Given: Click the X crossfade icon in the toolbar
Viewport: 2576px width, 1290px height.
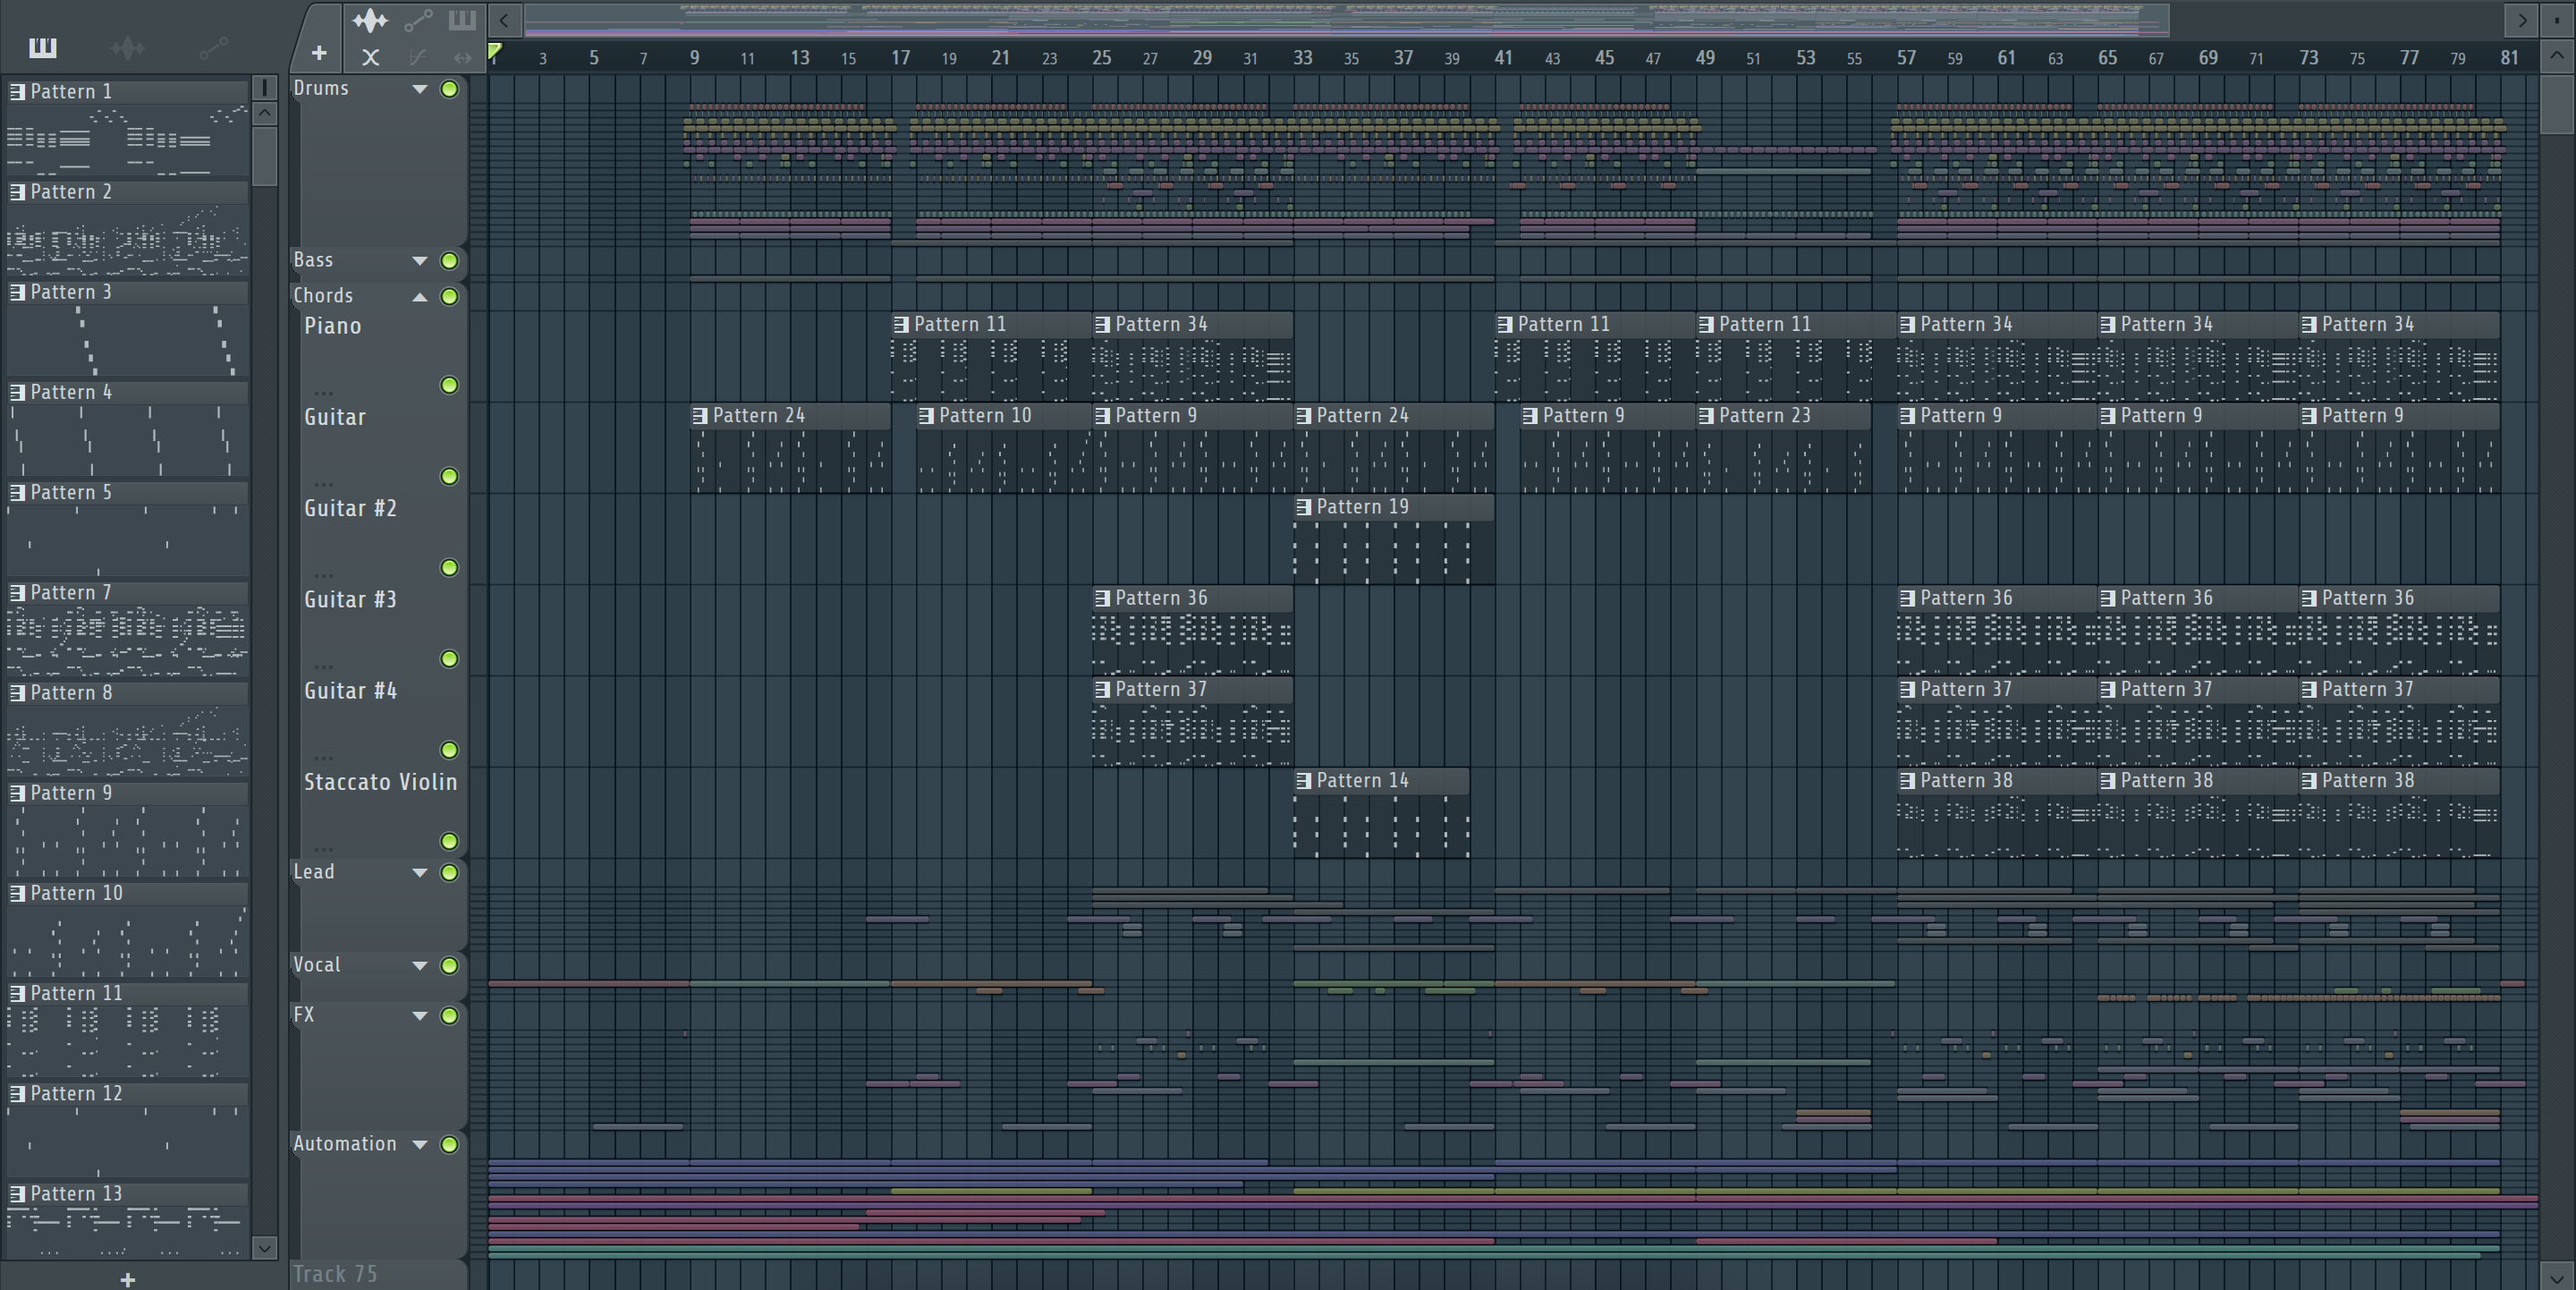Looking at the screenshot, I should (370, 57).
